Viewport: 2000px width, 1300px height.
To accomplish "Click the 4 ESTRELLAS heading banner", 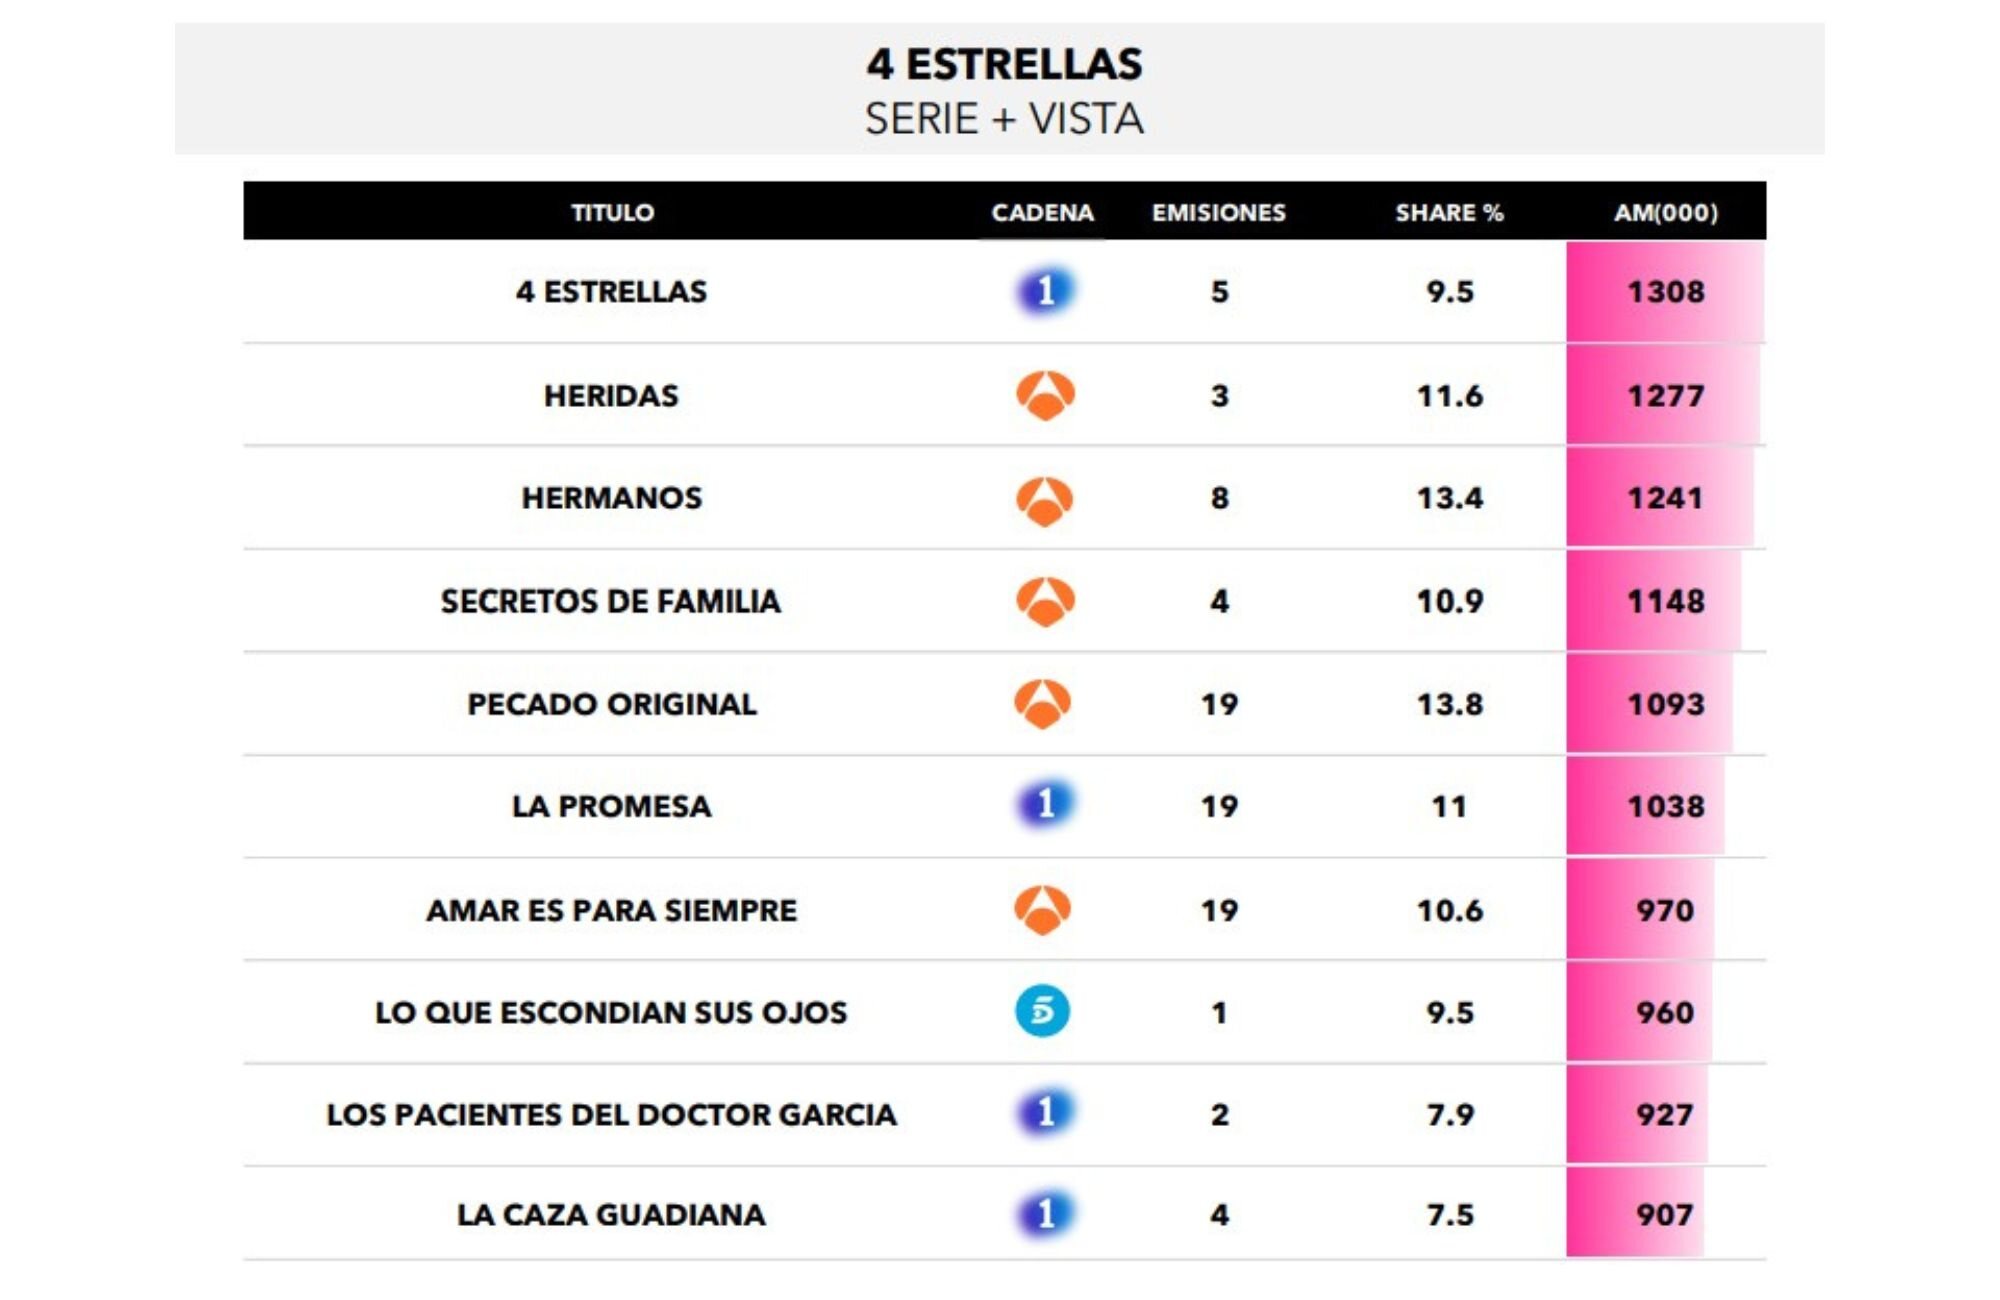I will point(1003,90).
